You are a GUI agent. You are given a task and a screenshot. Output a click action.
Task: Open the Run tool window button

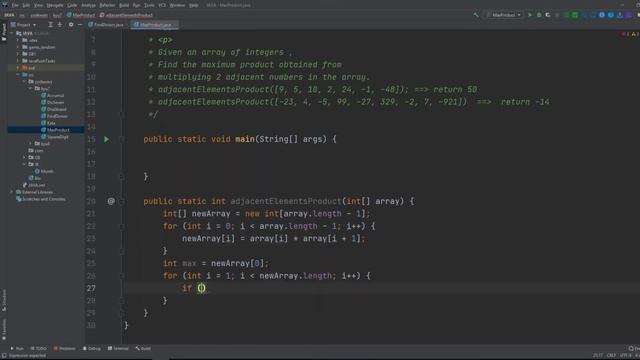[x=17, y=349]
